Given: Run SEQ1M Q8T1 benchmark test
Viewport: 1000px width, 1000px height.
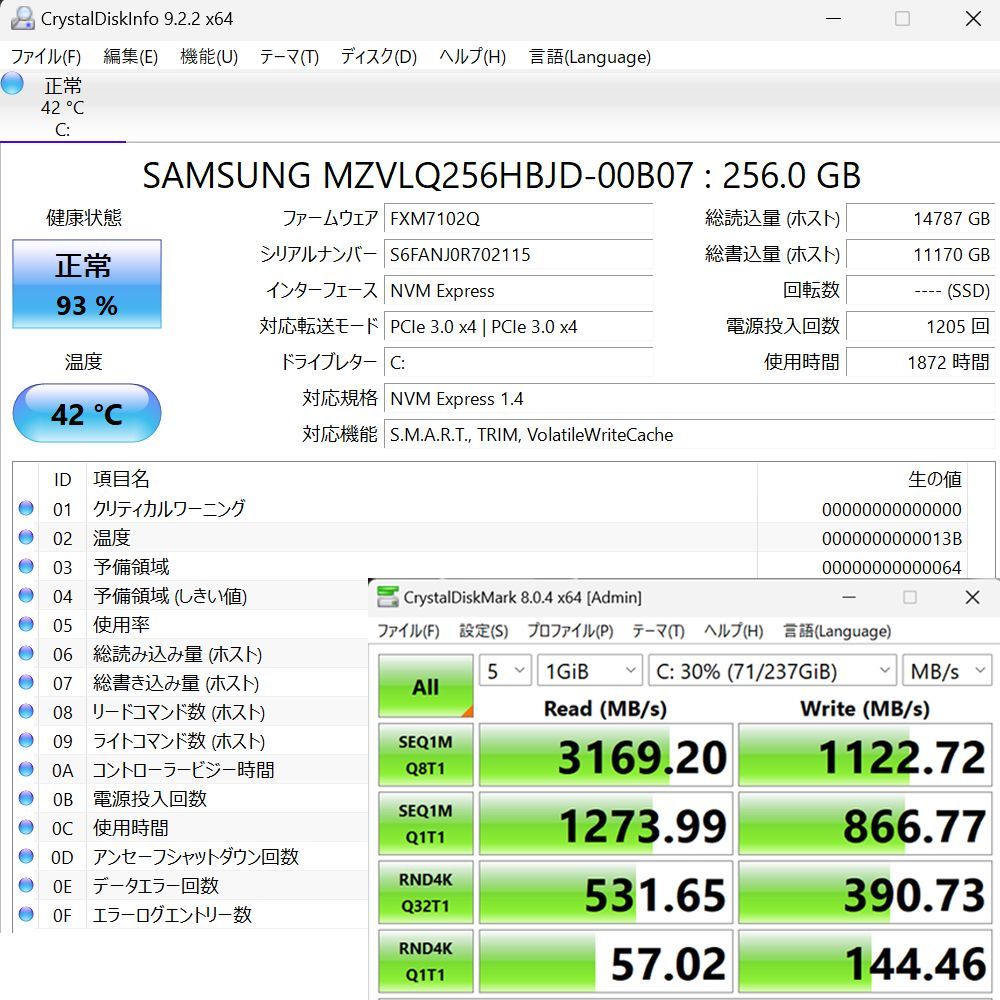Looking at the screenshot, I should [425, 755].
